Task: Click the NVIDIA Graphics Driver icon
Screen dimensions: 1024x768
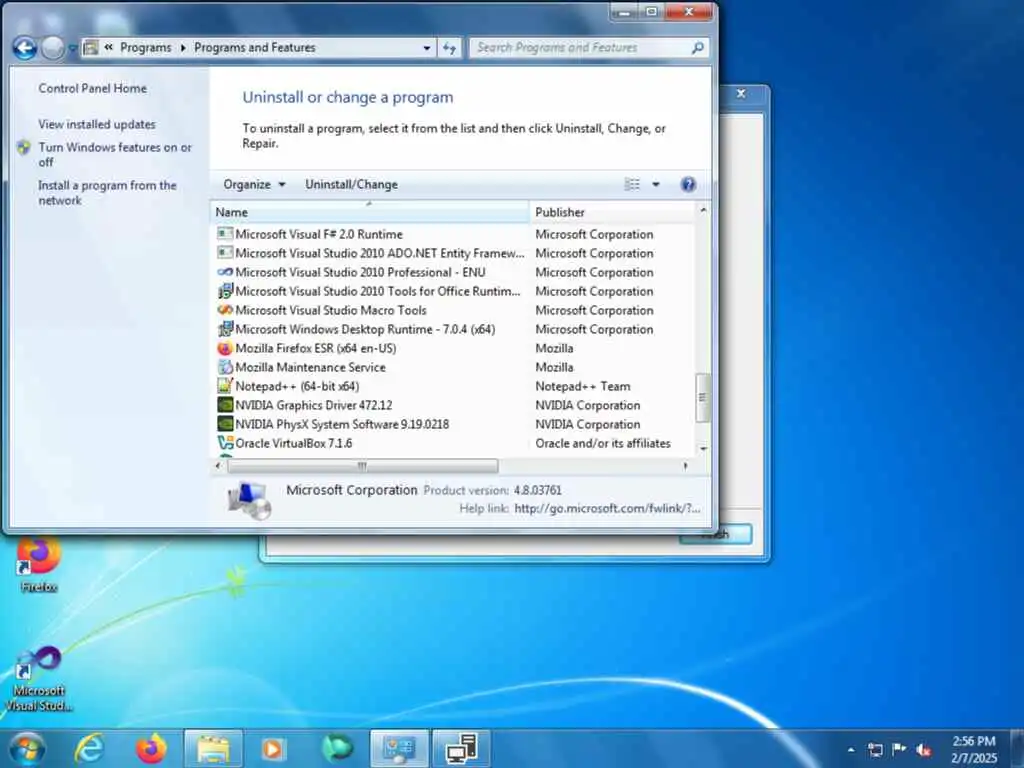Action: point(225,405)
